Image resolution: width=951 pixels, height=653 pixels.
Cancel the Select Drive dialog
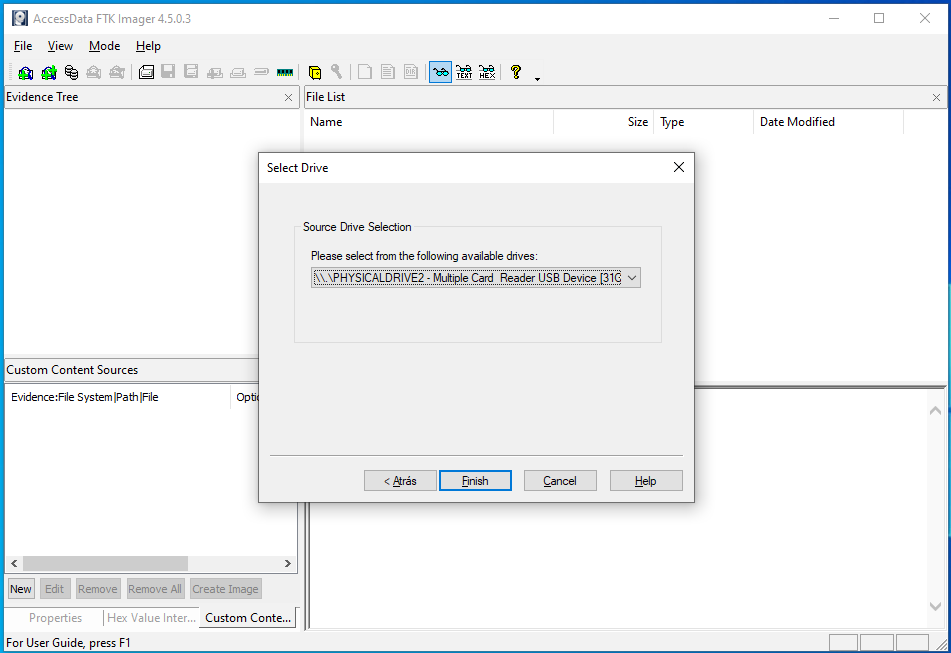[560, 481]
